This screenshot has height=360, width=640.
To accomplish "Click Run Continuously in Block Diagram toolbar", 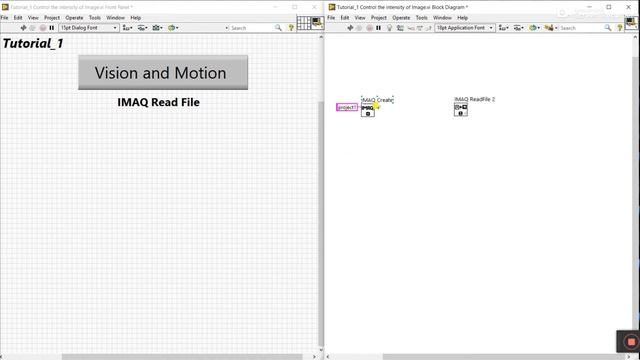I will (360, 28).
